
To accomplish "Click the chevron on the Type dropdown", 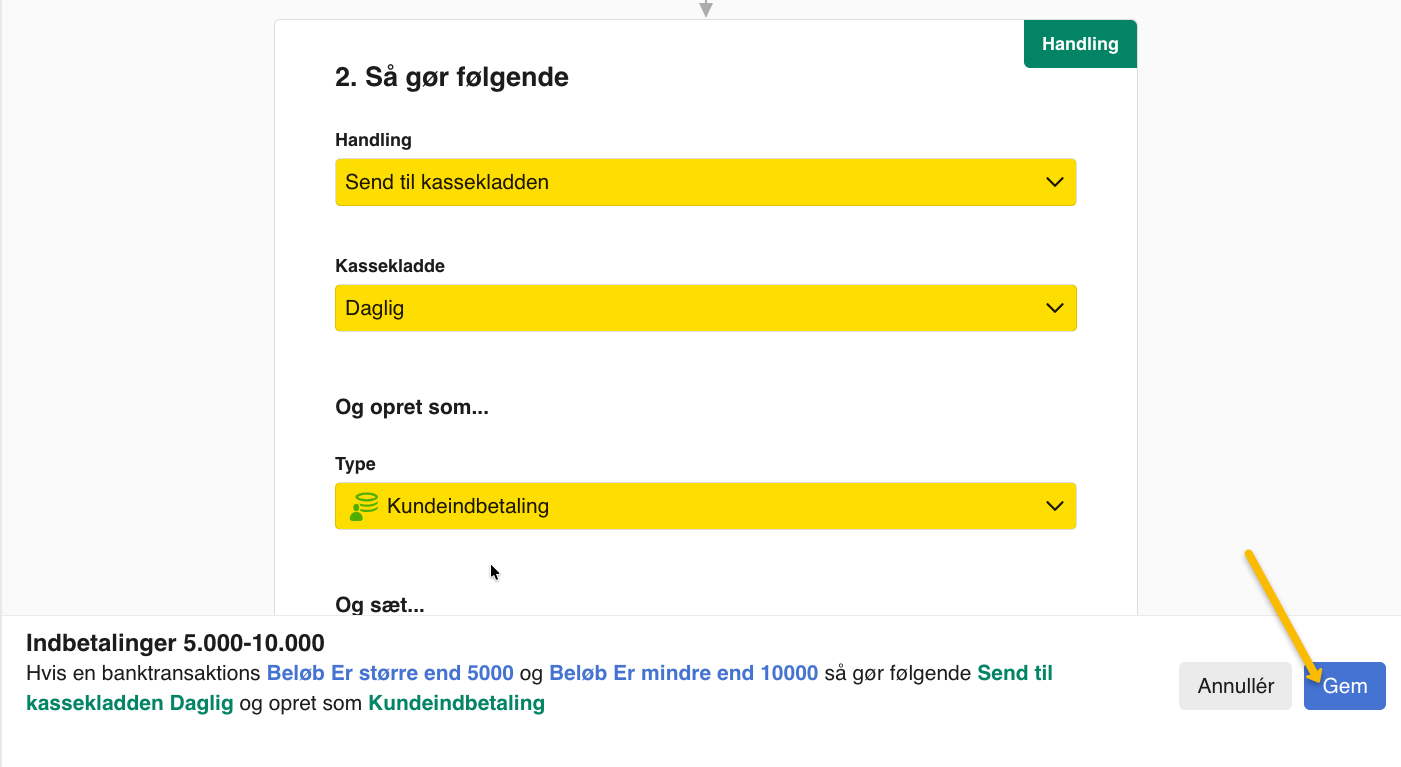I will 1054,506.
